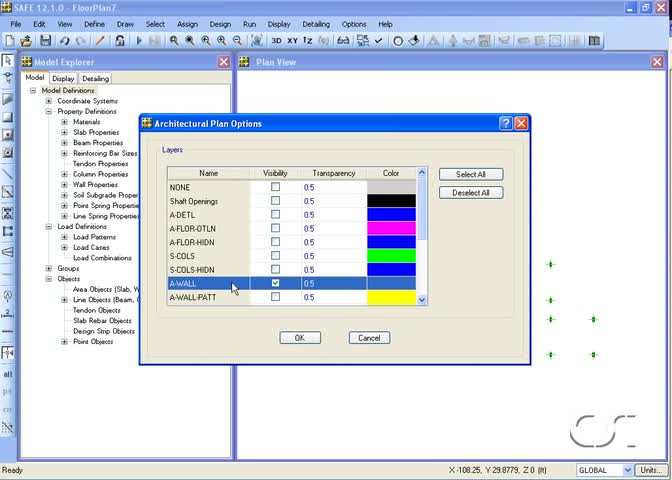This screenshot has width=672, height=480.
Task: Click the lock model toolbar icon
Action: point(120,41)
